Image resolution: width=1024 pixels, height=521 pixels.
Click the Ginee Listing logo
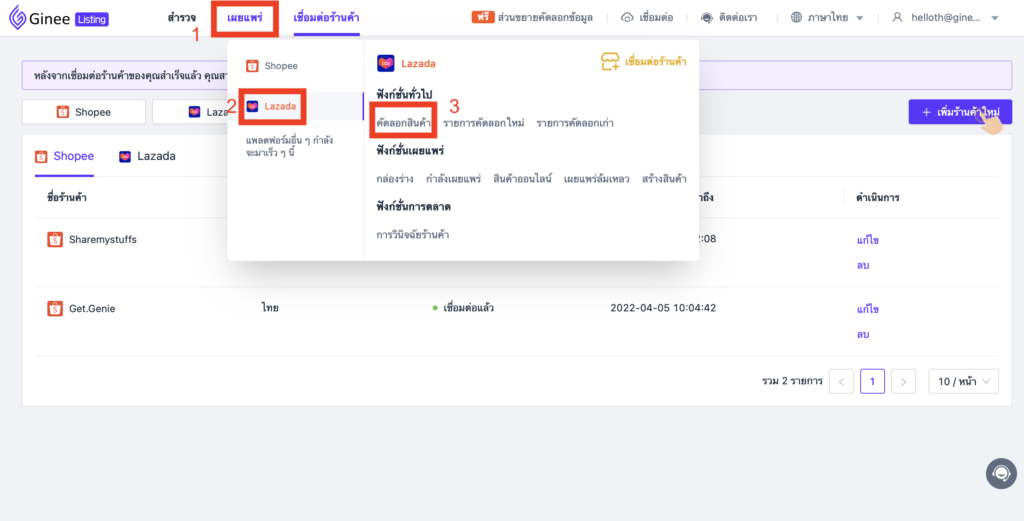(x=58, y=18)
